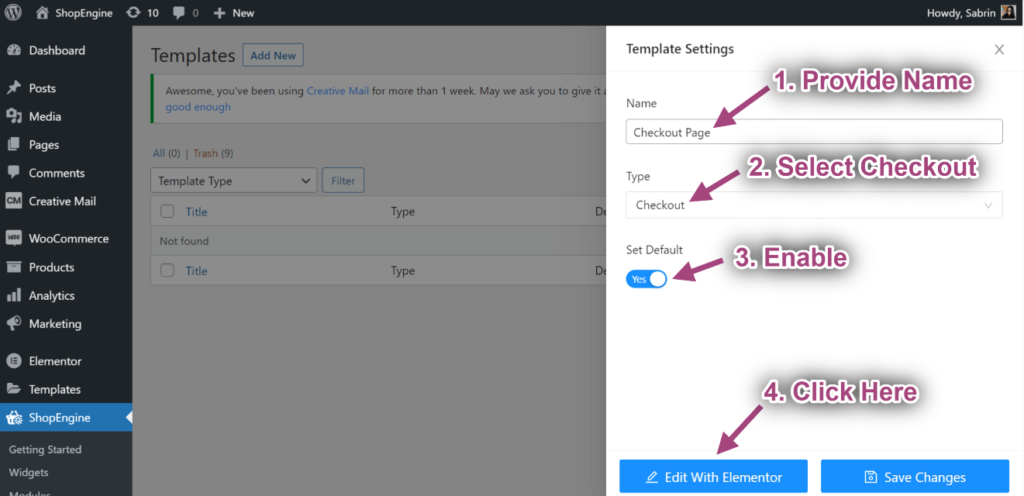
Task: Toggle the Set Default switch
Action: (646, 279)
